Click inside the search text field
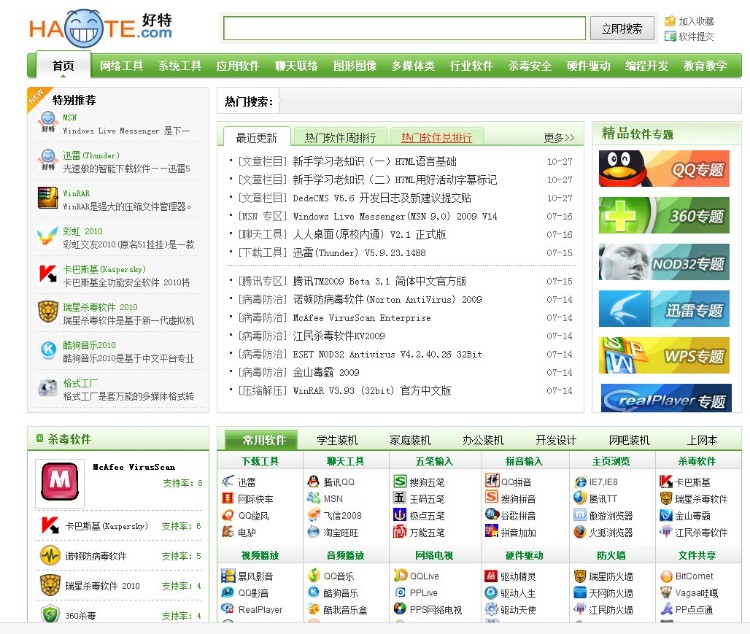Viewport: 750px width, 634px height. coord(404,28)
